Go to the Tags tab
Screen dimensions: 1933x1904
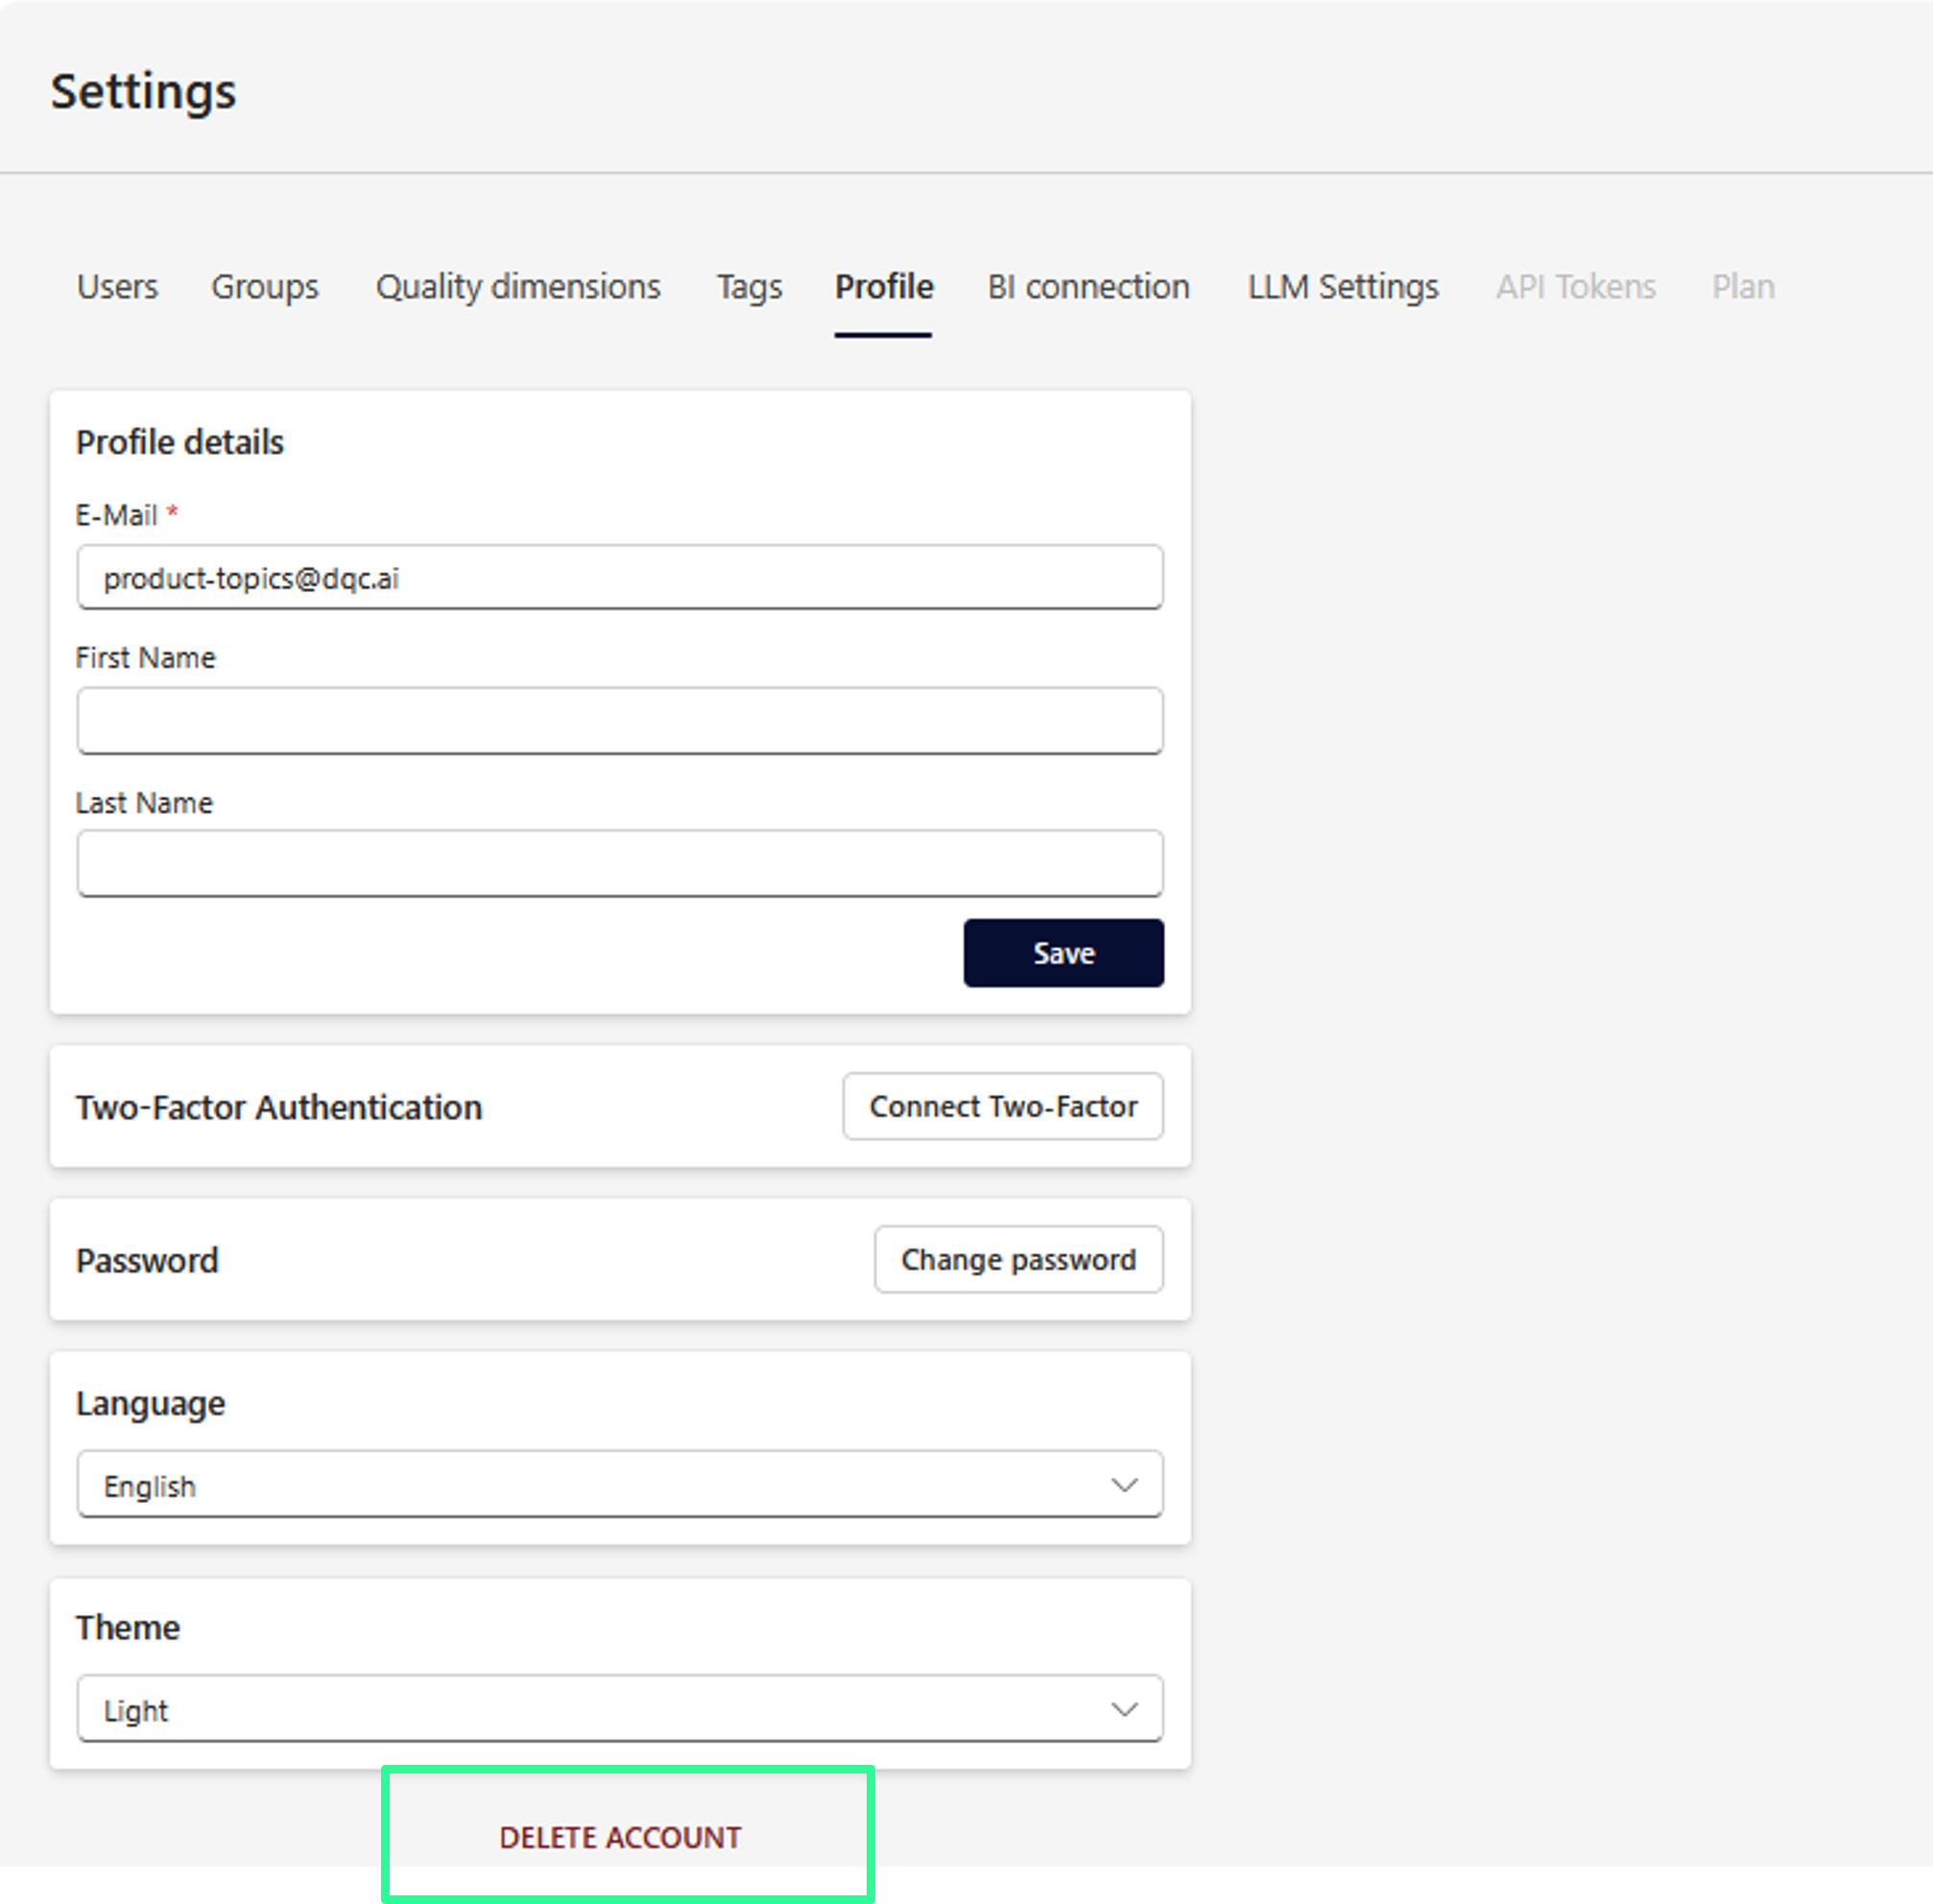click(x=748, y=287)
